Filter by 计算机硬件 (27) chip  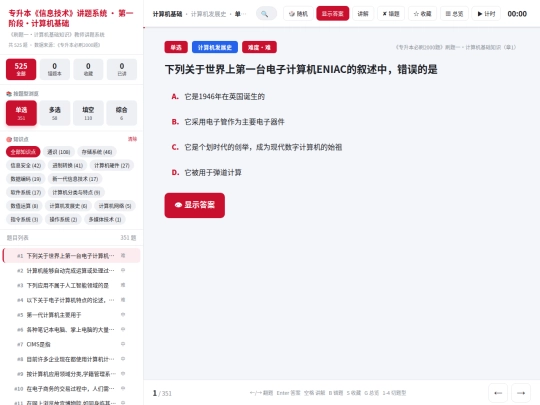[x=112, y=166]
